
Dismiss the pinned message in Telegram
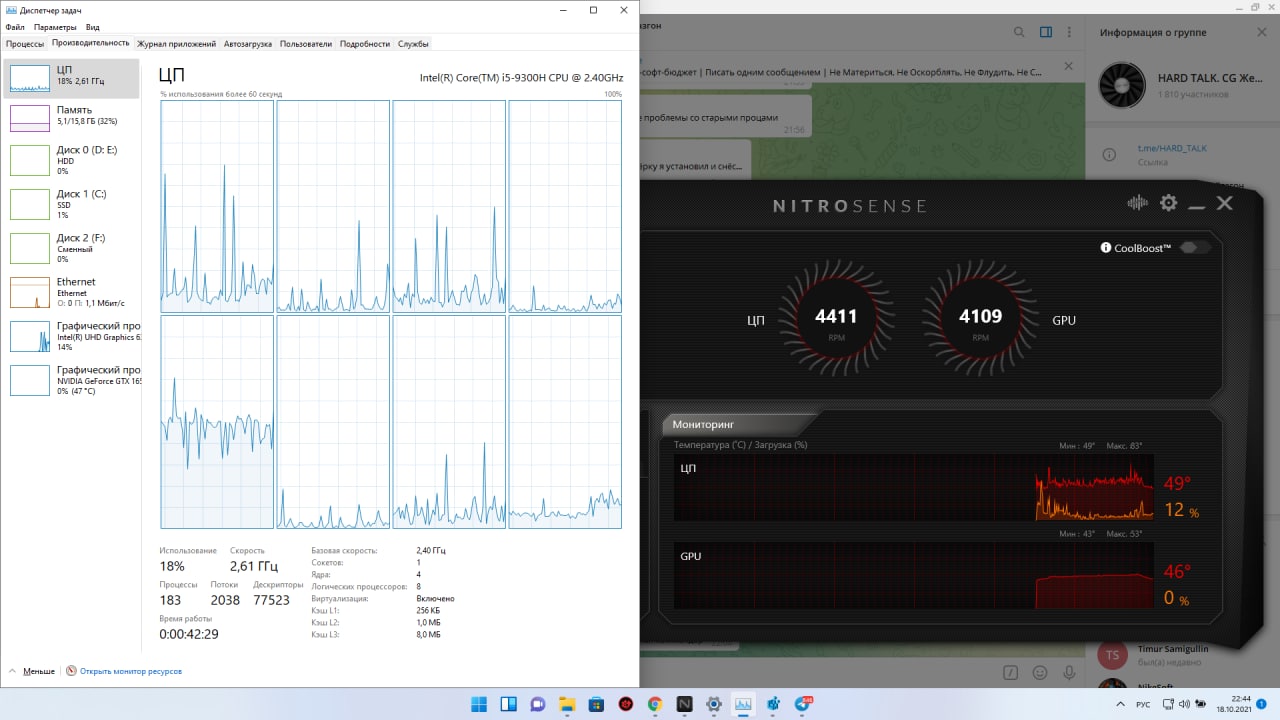click(1068, 66)
